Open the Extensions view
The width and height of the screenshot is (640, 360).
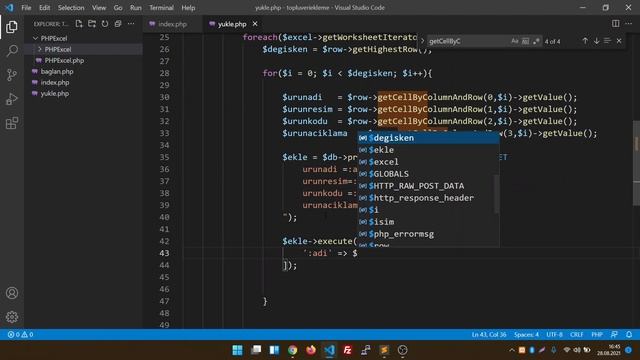pos(12,123)
